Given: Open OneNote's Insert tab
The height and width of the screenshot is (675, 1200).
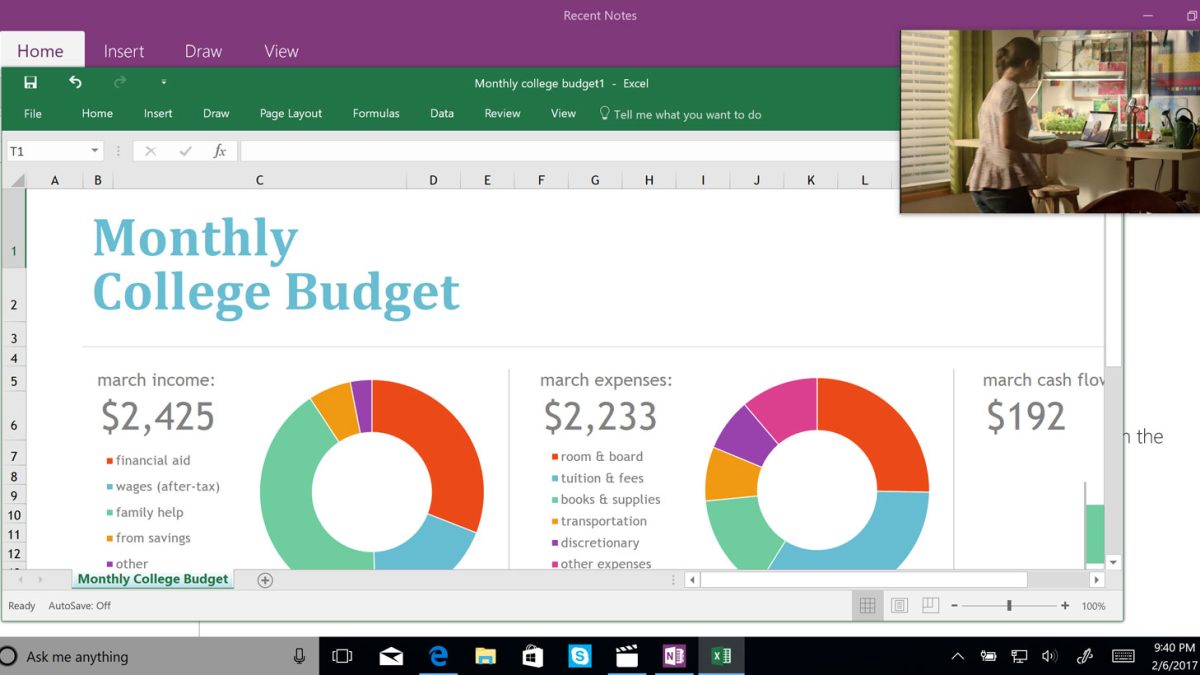Looking at the screenshot, I should [x=124, y=51].
